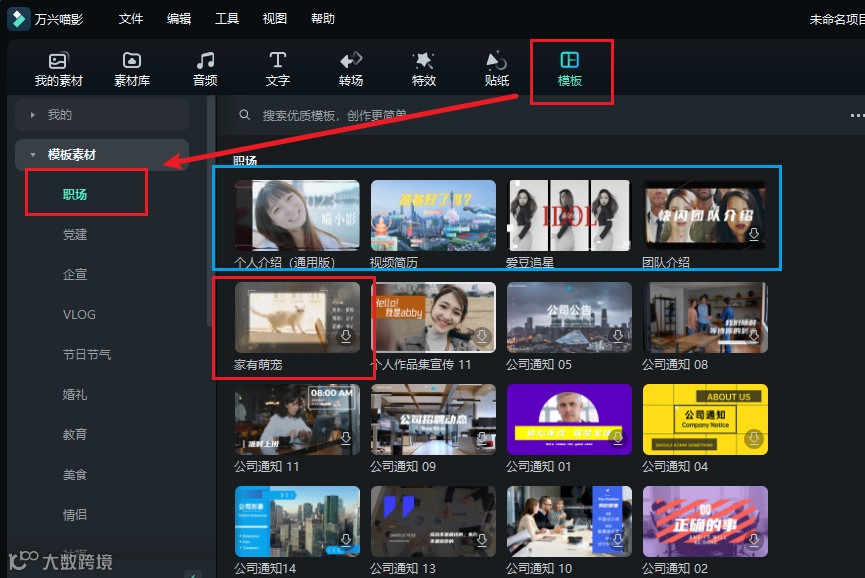Select the 职场 category
The height and width of the screenshot is (578, 865).
tap(74, 194)
